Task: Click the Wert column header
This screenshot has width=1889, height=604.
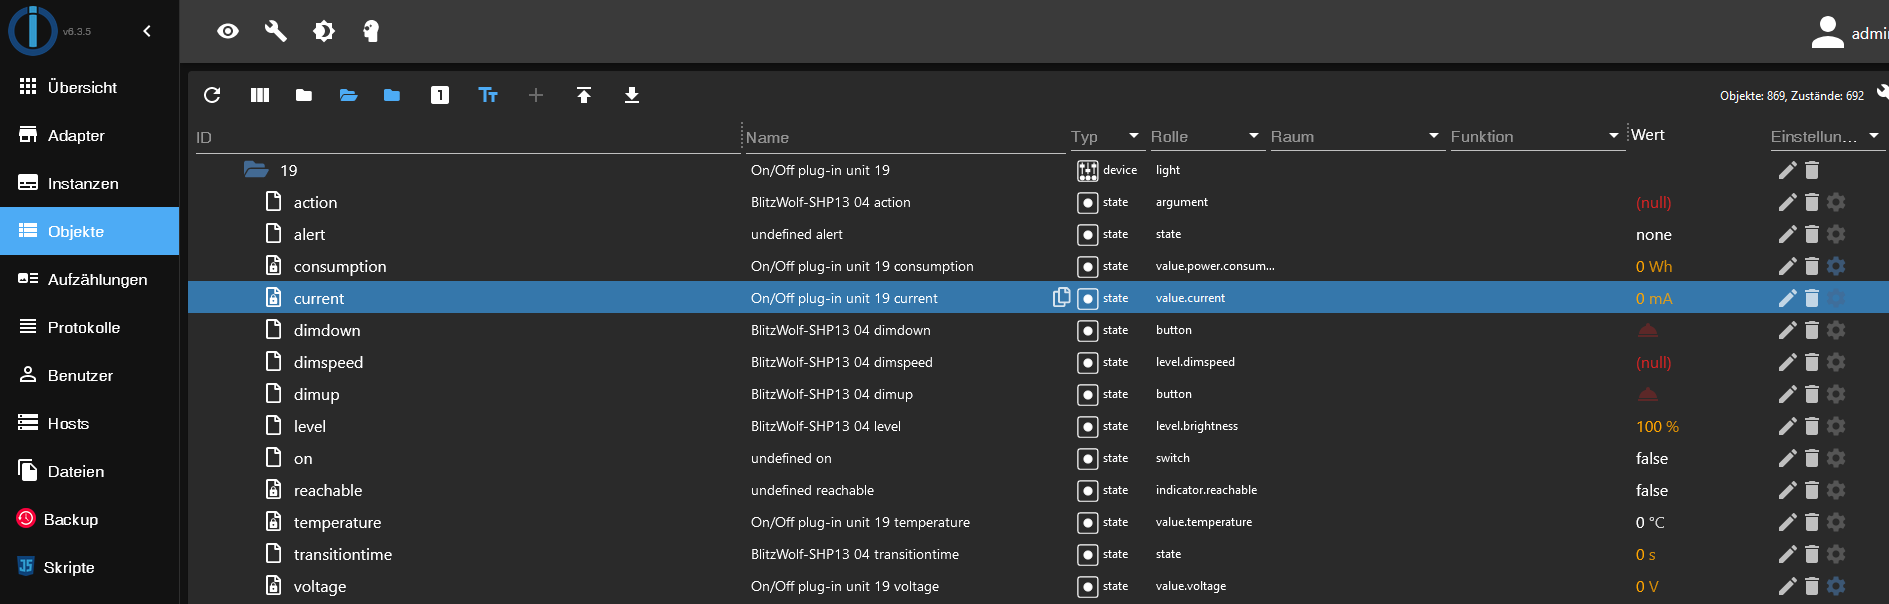Action: (1648, 135)
